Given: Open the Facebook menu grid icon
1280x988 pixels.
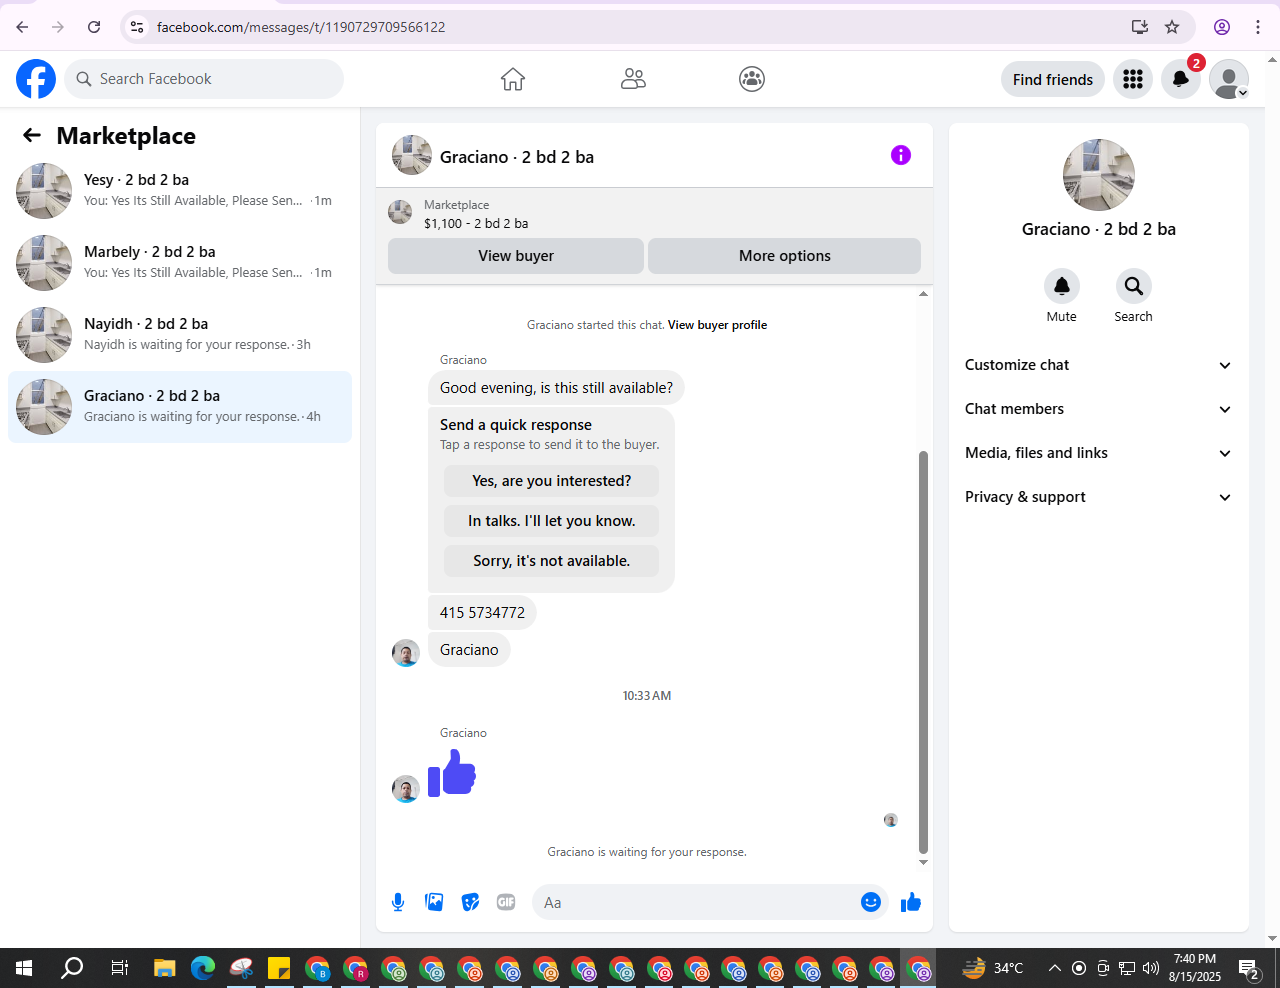Looking at the screenshot, I should click(1133, 79).
